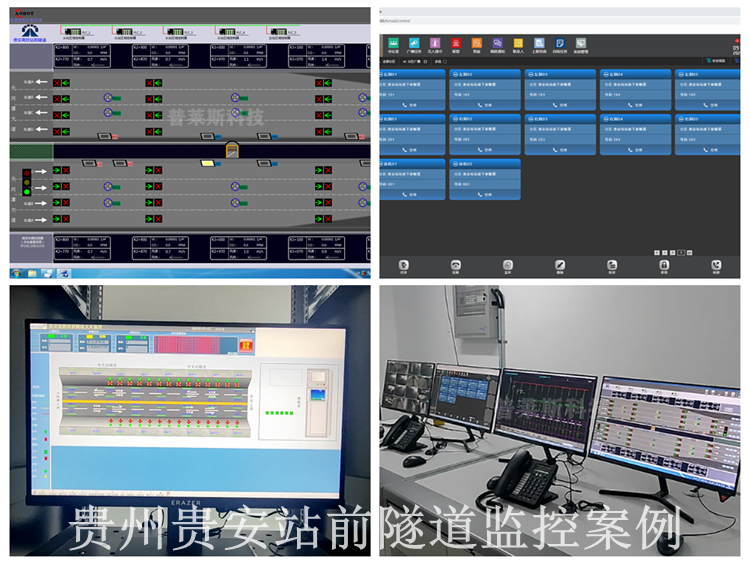
Task: Select the K2+800 sensor box in upper data strip
Action: 82,56
